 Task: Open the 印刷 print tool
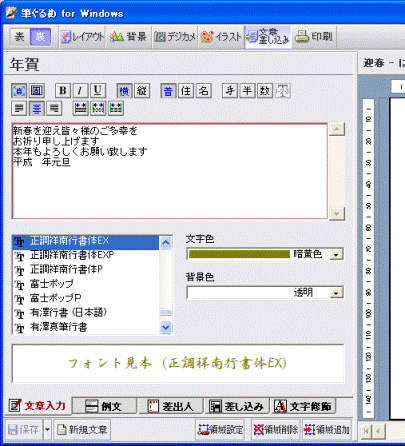point(314,37)
